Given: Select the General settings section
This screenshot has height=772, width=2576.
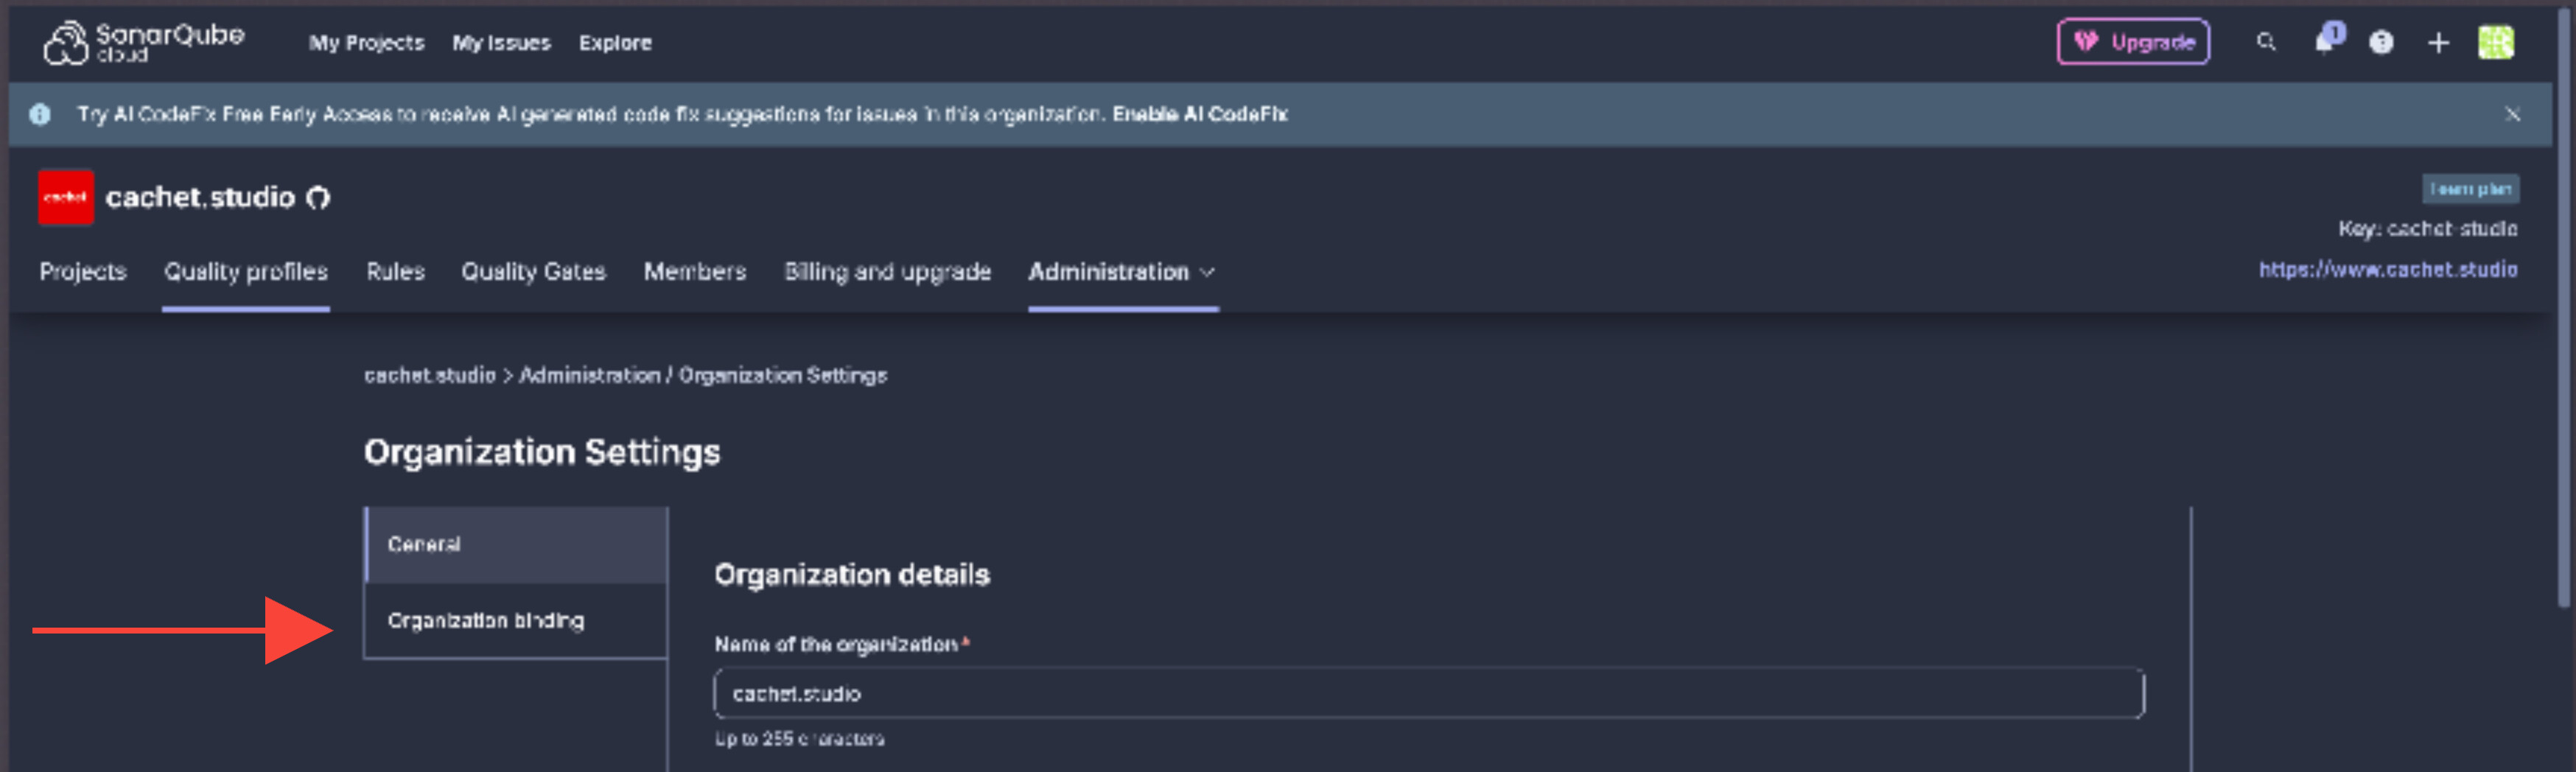Looking at the screenshot, I should click(516, 545).
